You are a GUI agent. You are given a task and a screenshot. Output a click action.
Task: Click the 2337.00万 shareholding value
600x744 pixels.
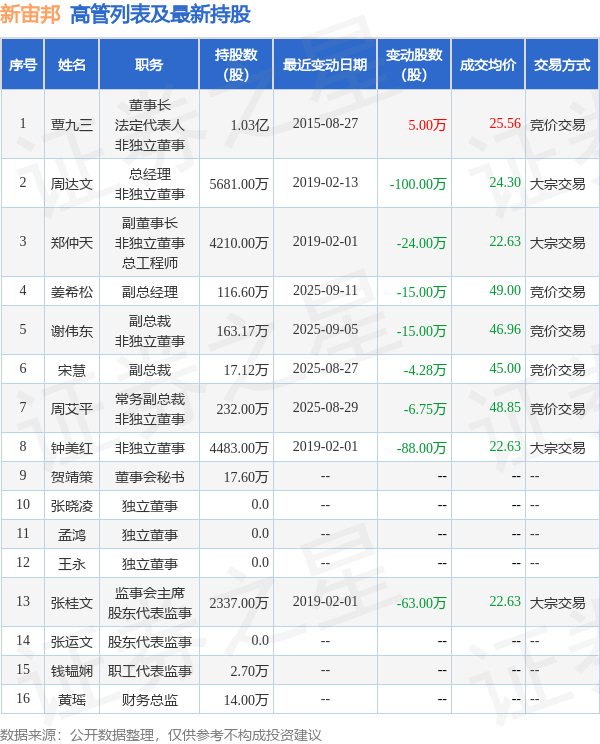[x=239, y=603]
